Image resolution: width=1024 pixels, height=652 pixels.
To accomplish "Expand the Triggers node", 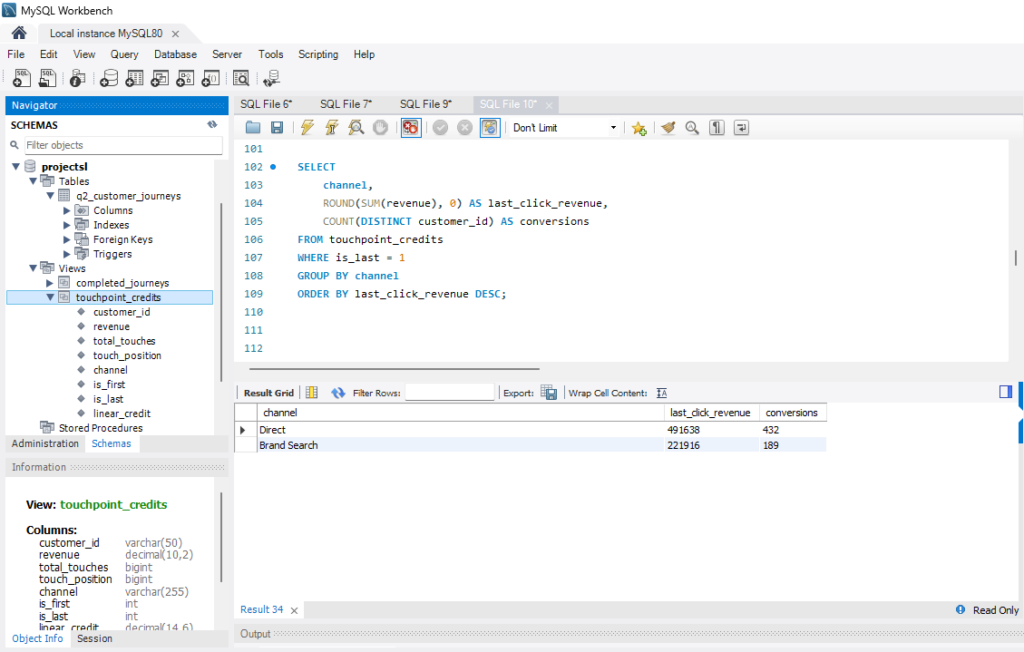I will (x=67, y=253).
